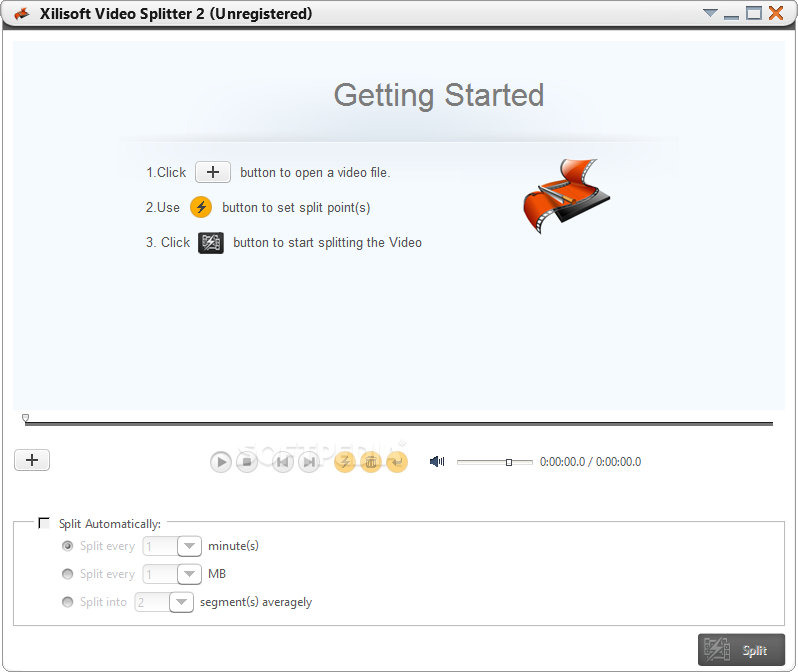This screenshot has height=672, width=798.
Task: Click the Getting Started heading
Action: pos(439,96)
